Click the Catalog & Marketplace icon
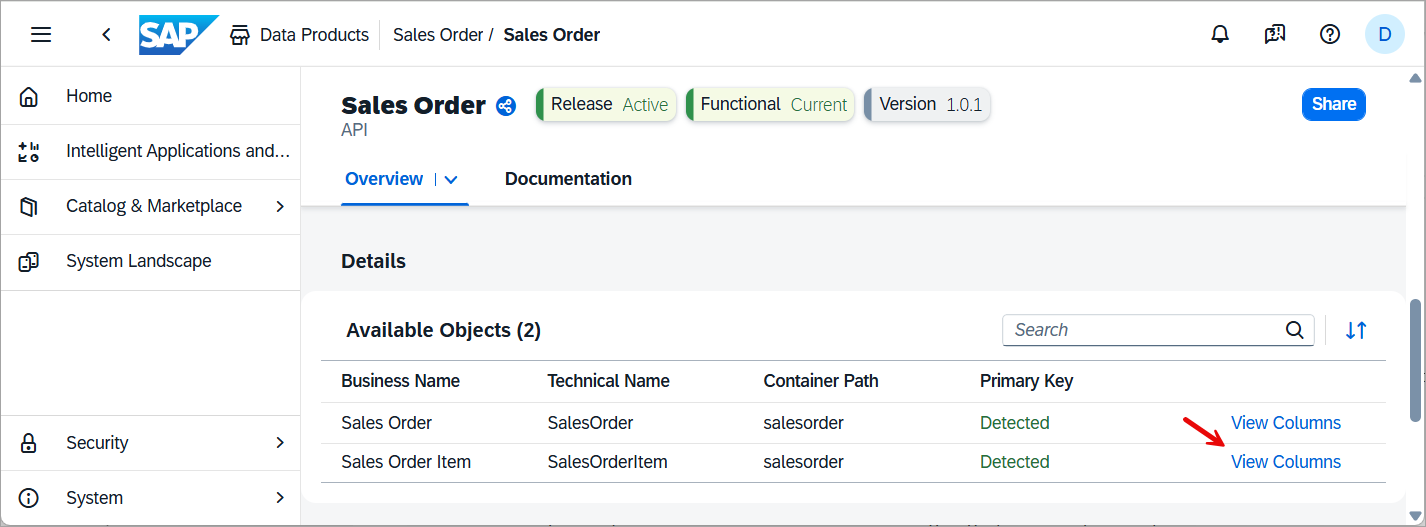The height and width of the screenshot is (527, 1426). click(29, 207)
